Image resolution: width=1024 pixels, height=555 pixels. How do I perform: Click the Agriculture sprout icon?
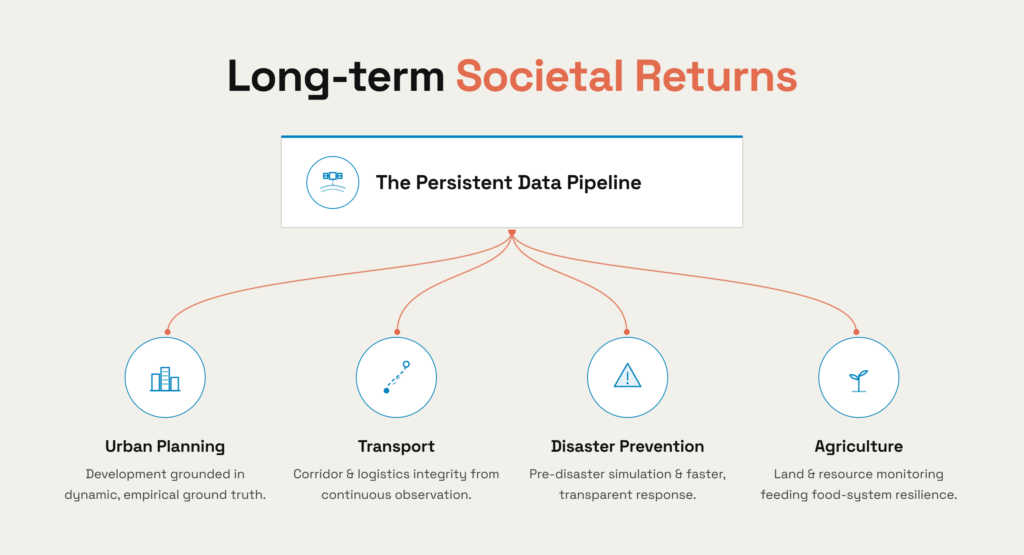859,377
